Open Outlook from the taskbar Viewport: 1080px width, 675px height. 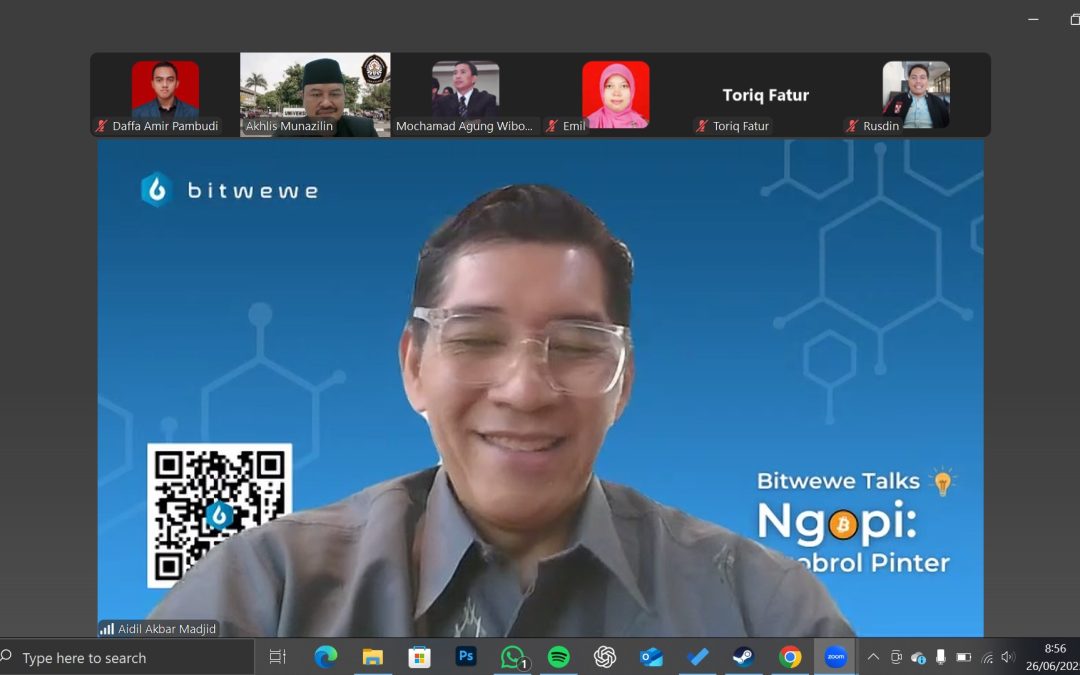651,657
